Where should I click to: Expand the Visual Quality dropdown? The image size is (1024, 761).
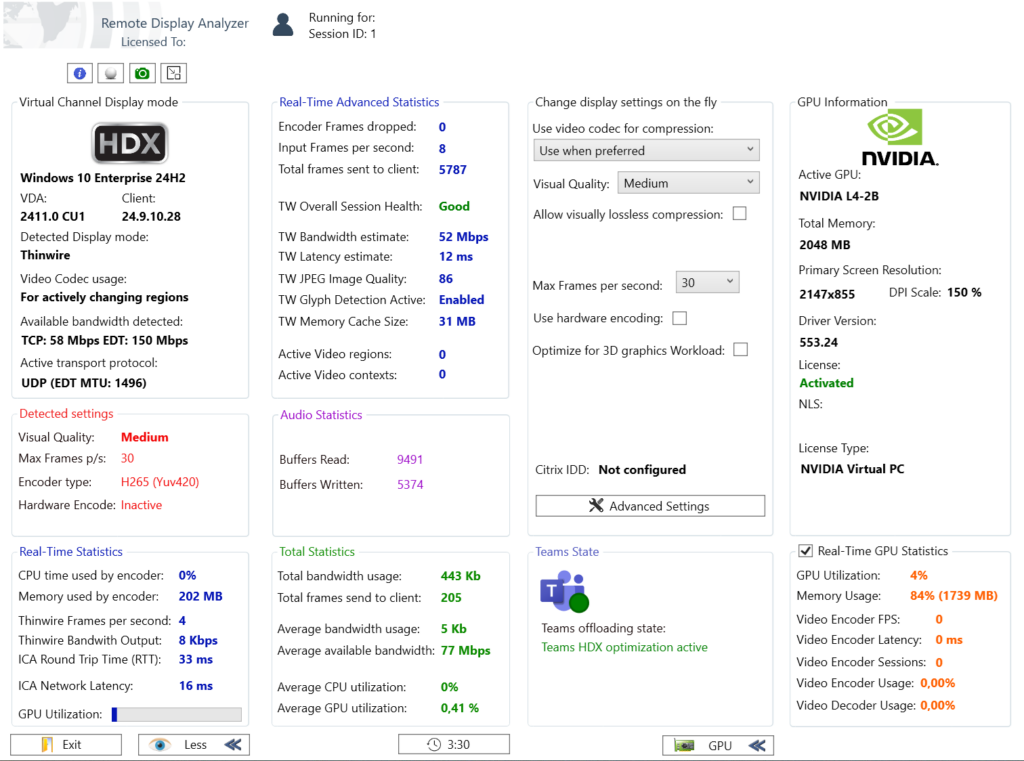point(687,183)
